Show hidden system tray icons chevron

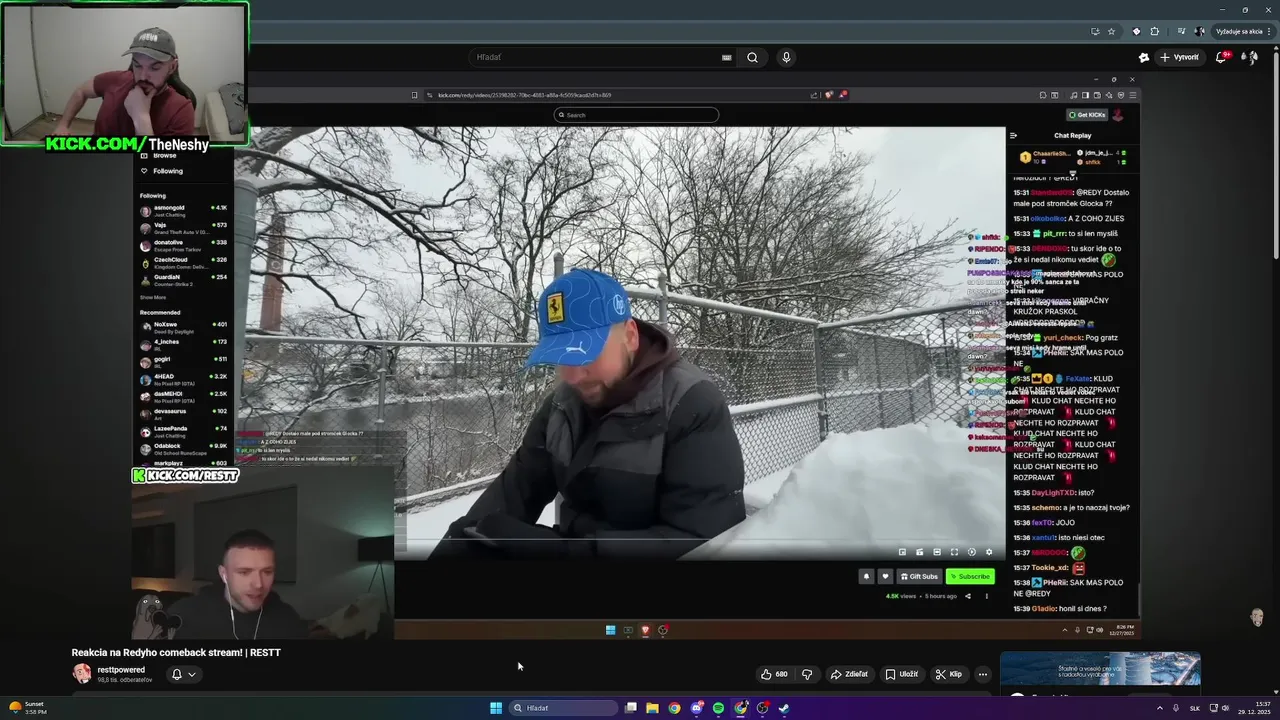click(1160, 708)
